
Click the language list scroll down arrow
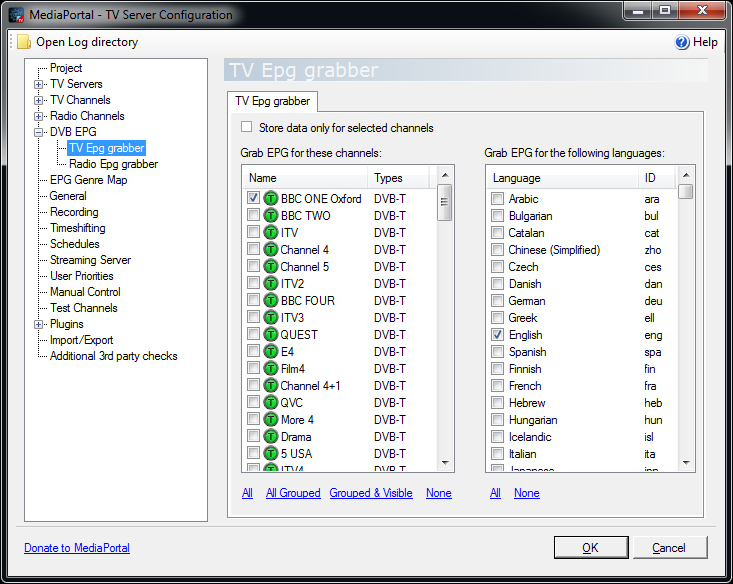[x=686, y=463]
